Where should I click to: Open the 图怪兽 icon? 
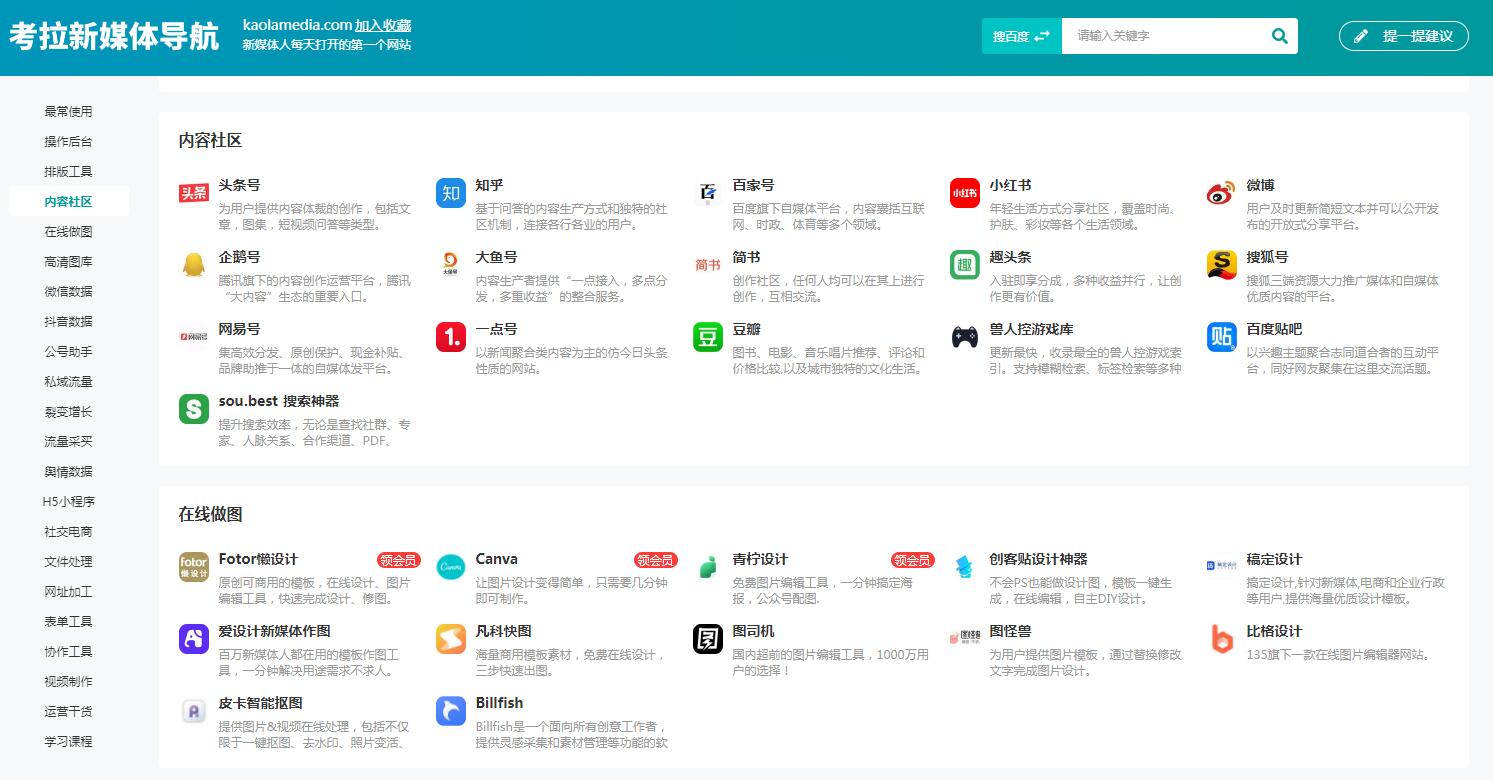pos(965,639)
